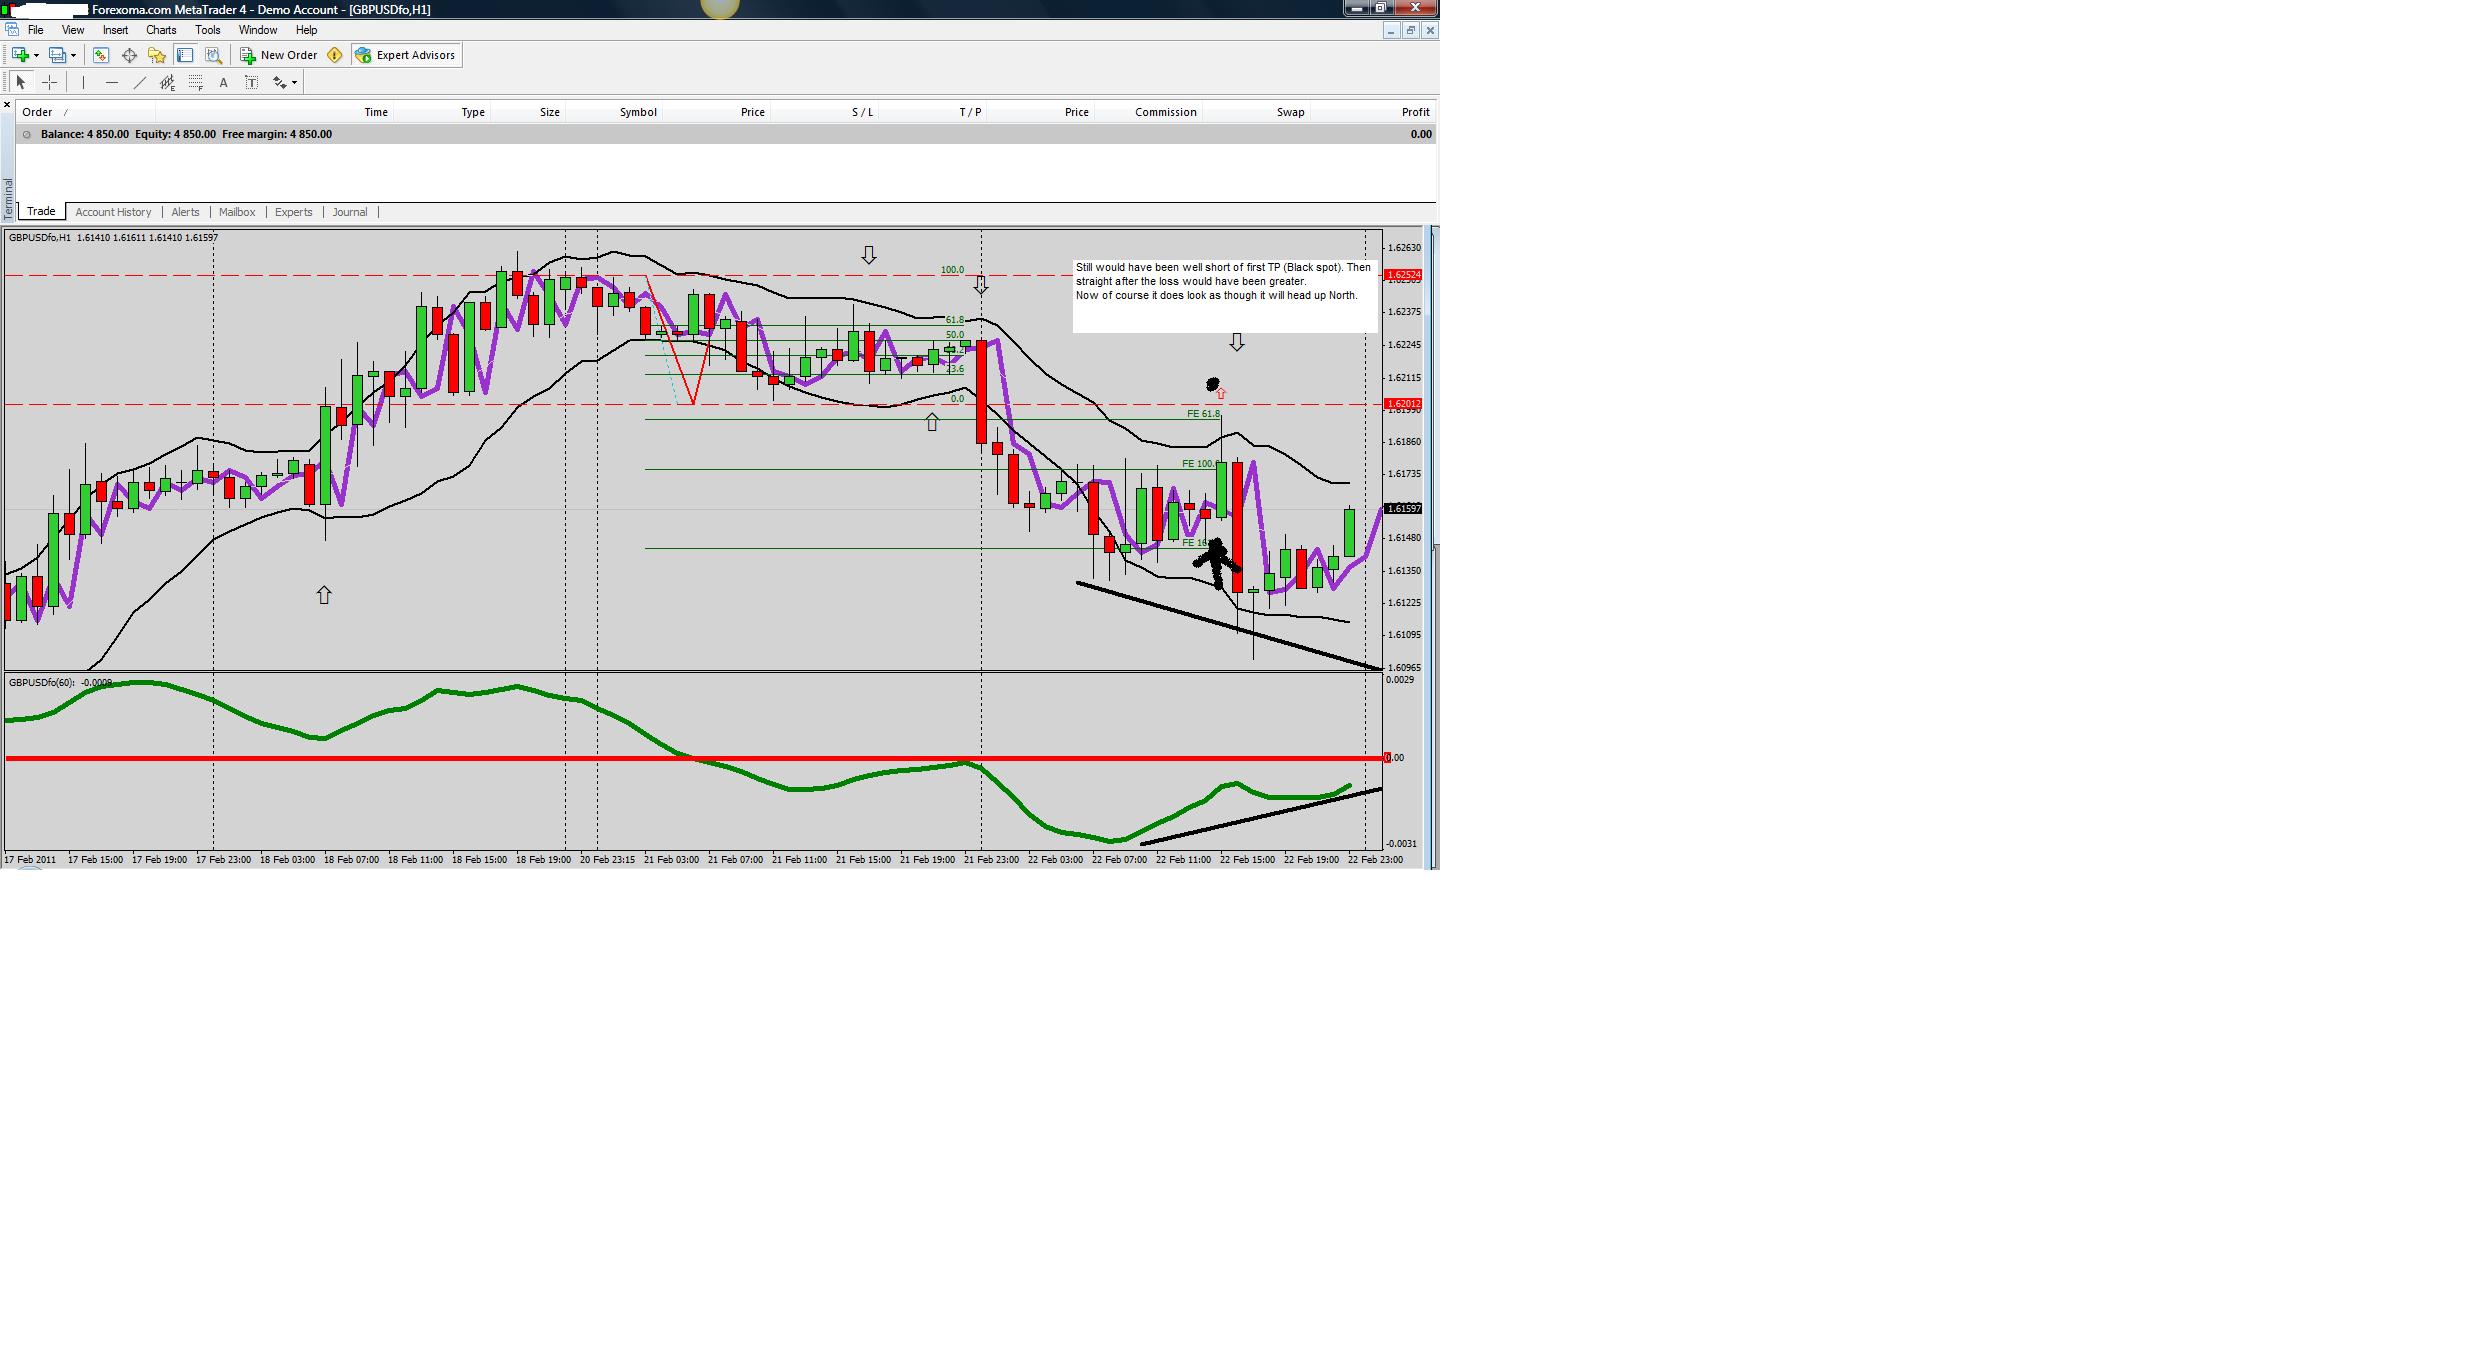Select the Cursor arrow tool

tap(21, 83)
